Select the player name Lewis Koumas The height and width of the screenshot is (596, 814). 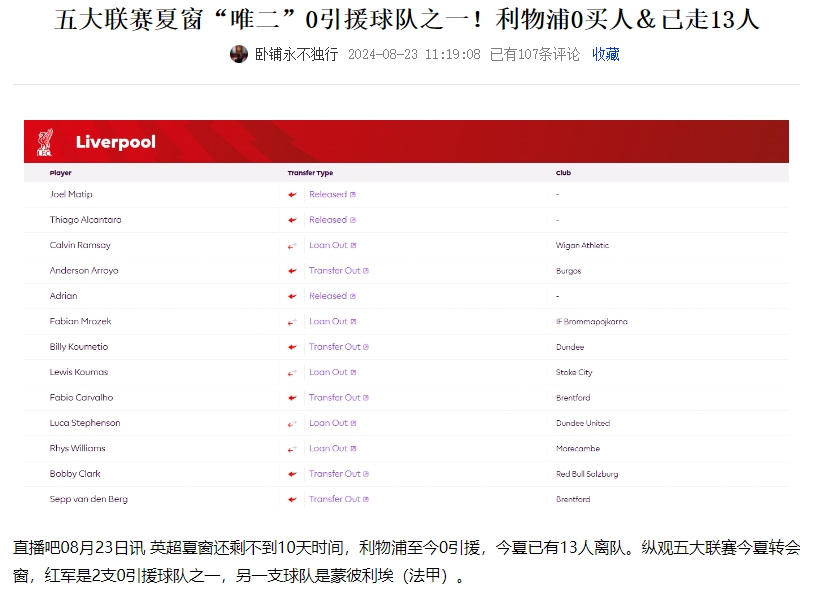(x=79, y=372)
